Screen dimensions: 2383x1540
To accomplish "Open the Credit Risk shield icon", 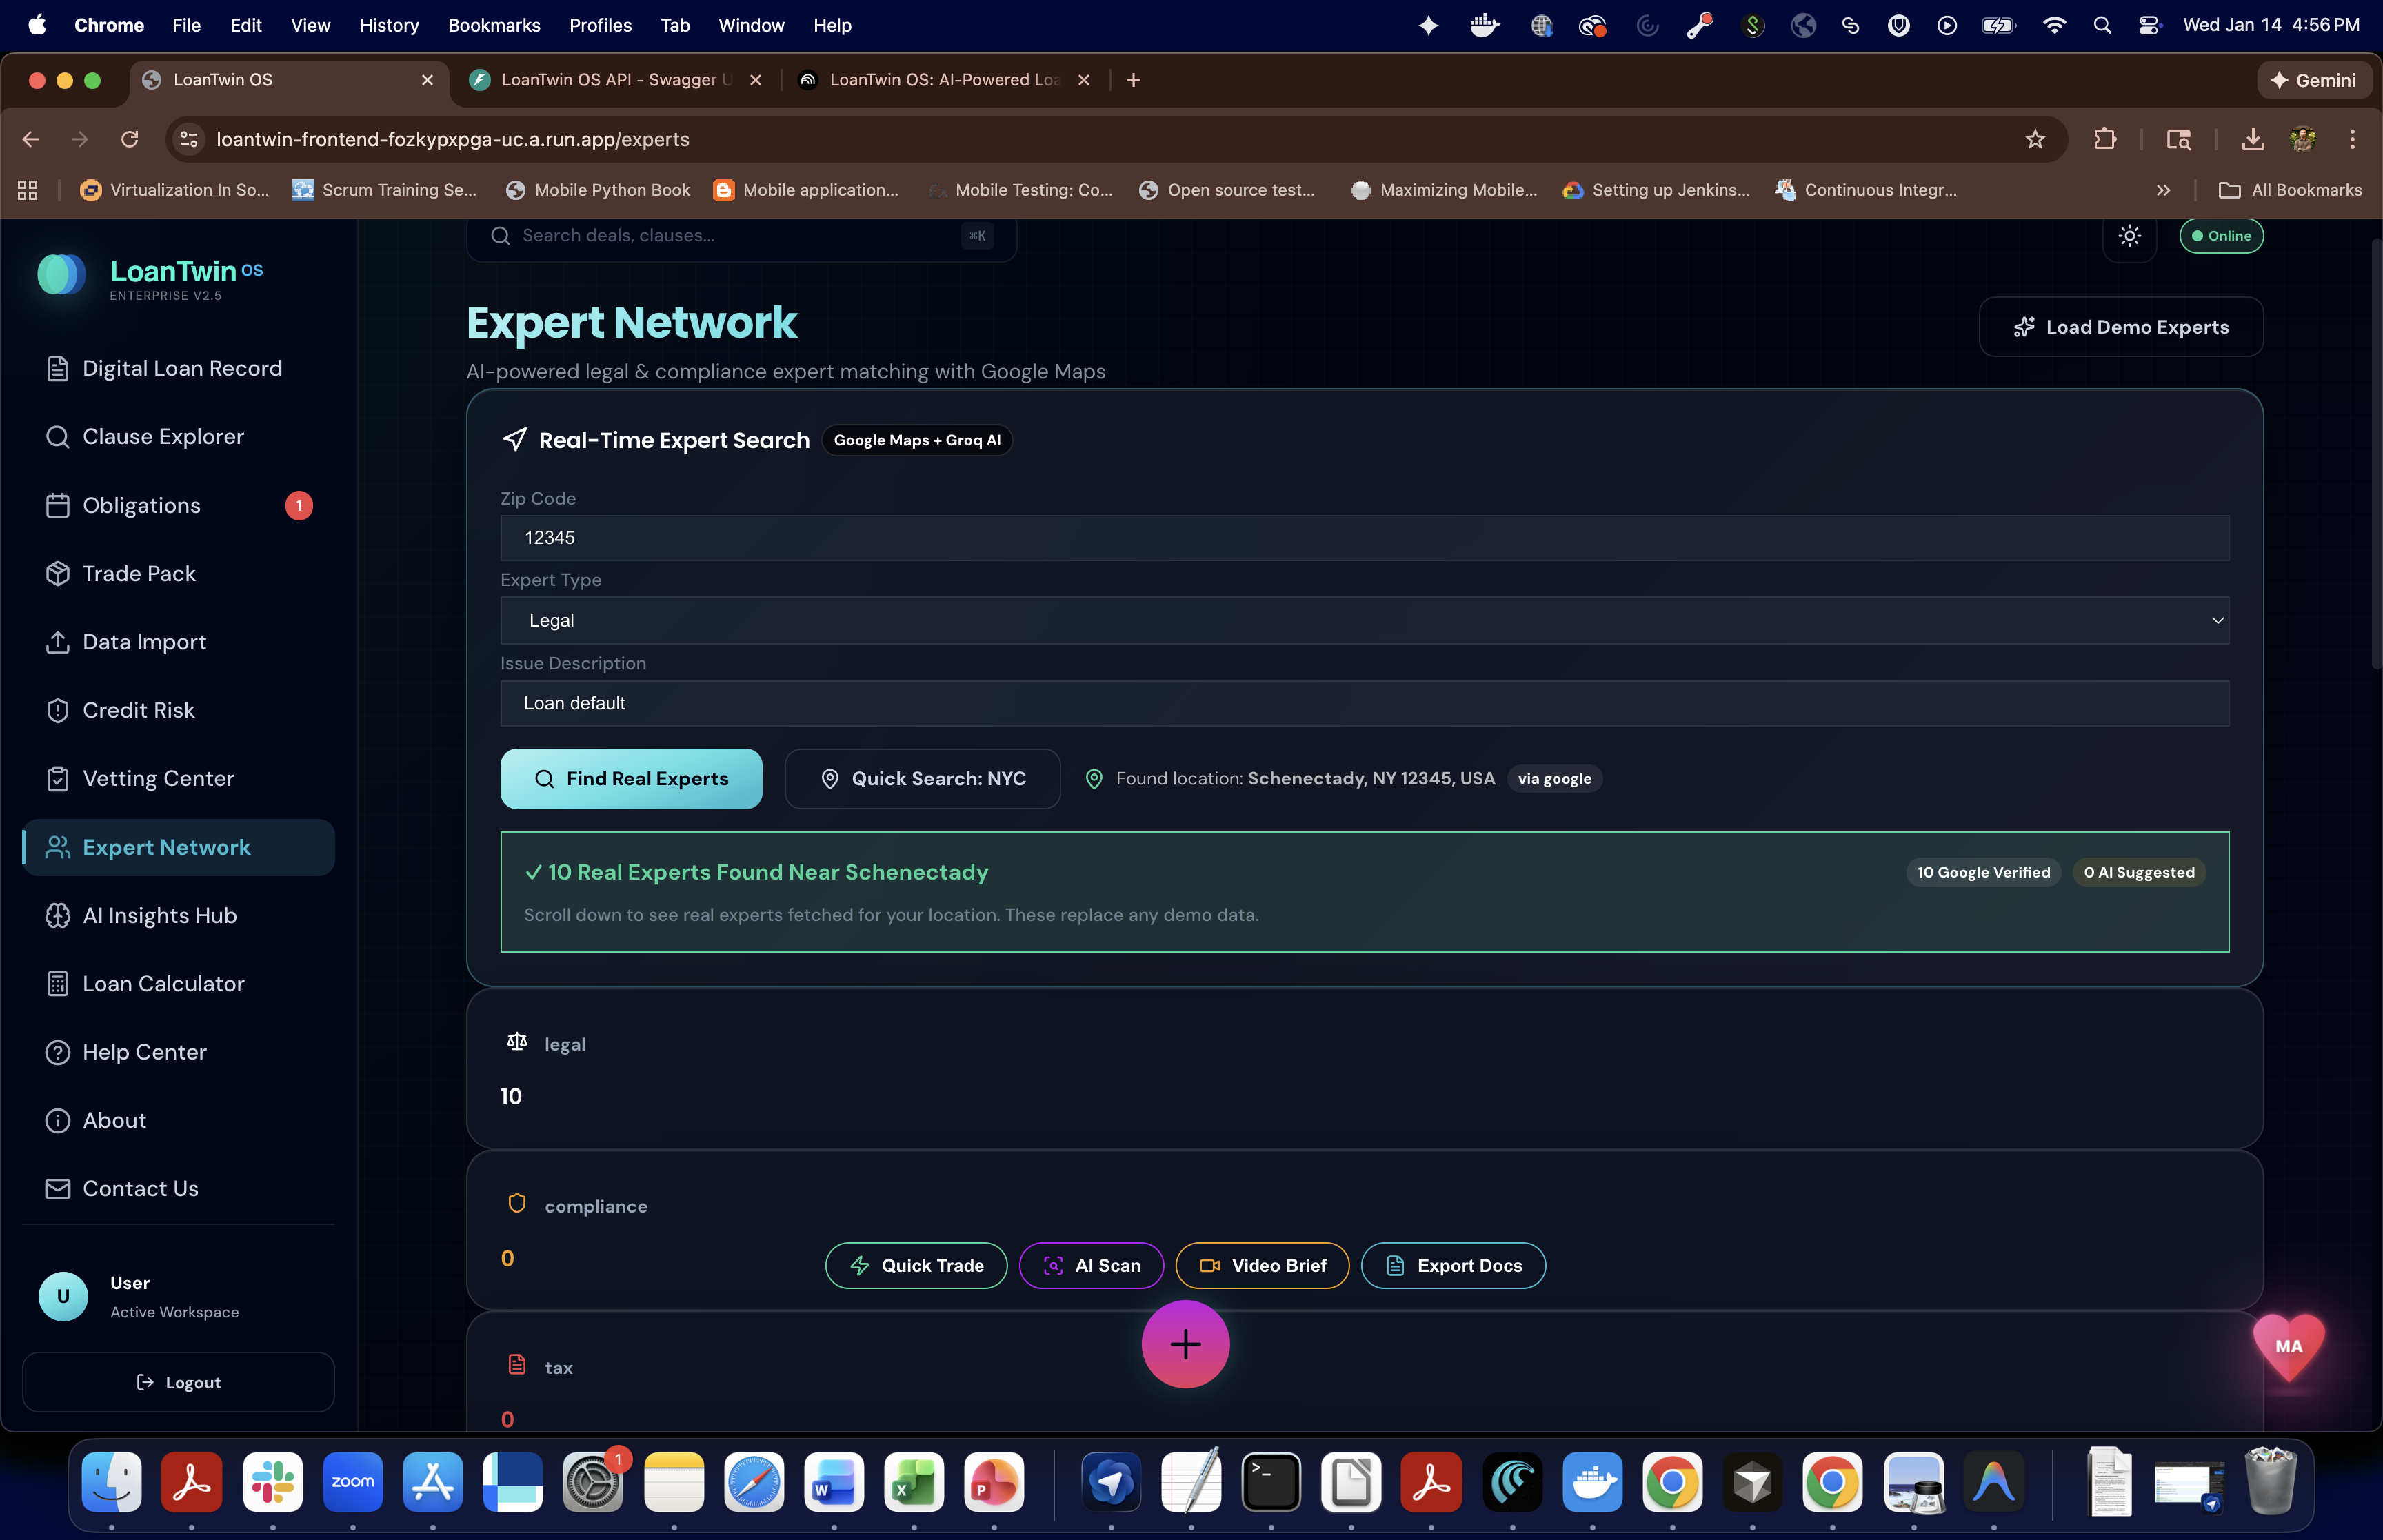I will point(57,710).
